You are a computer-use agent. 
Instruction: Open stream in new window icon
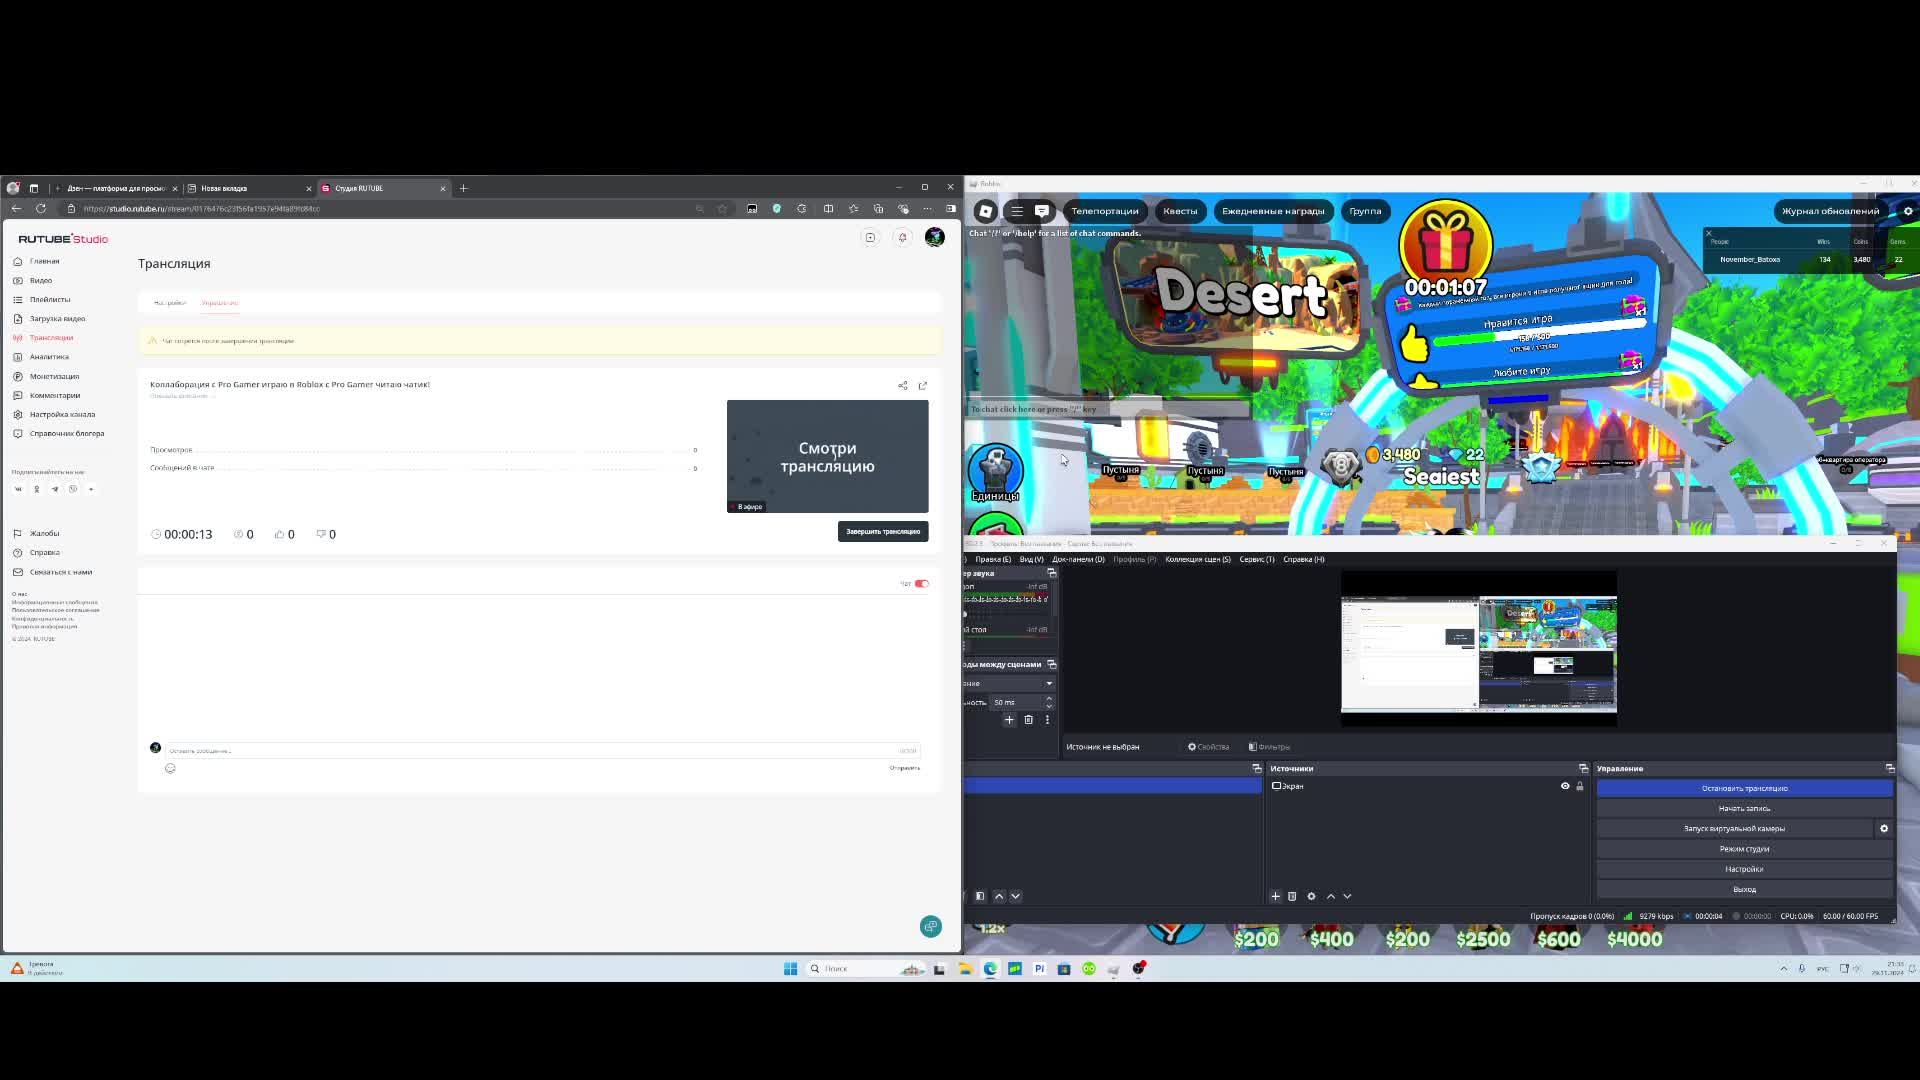pyautogui.click(x=923, y=385)
